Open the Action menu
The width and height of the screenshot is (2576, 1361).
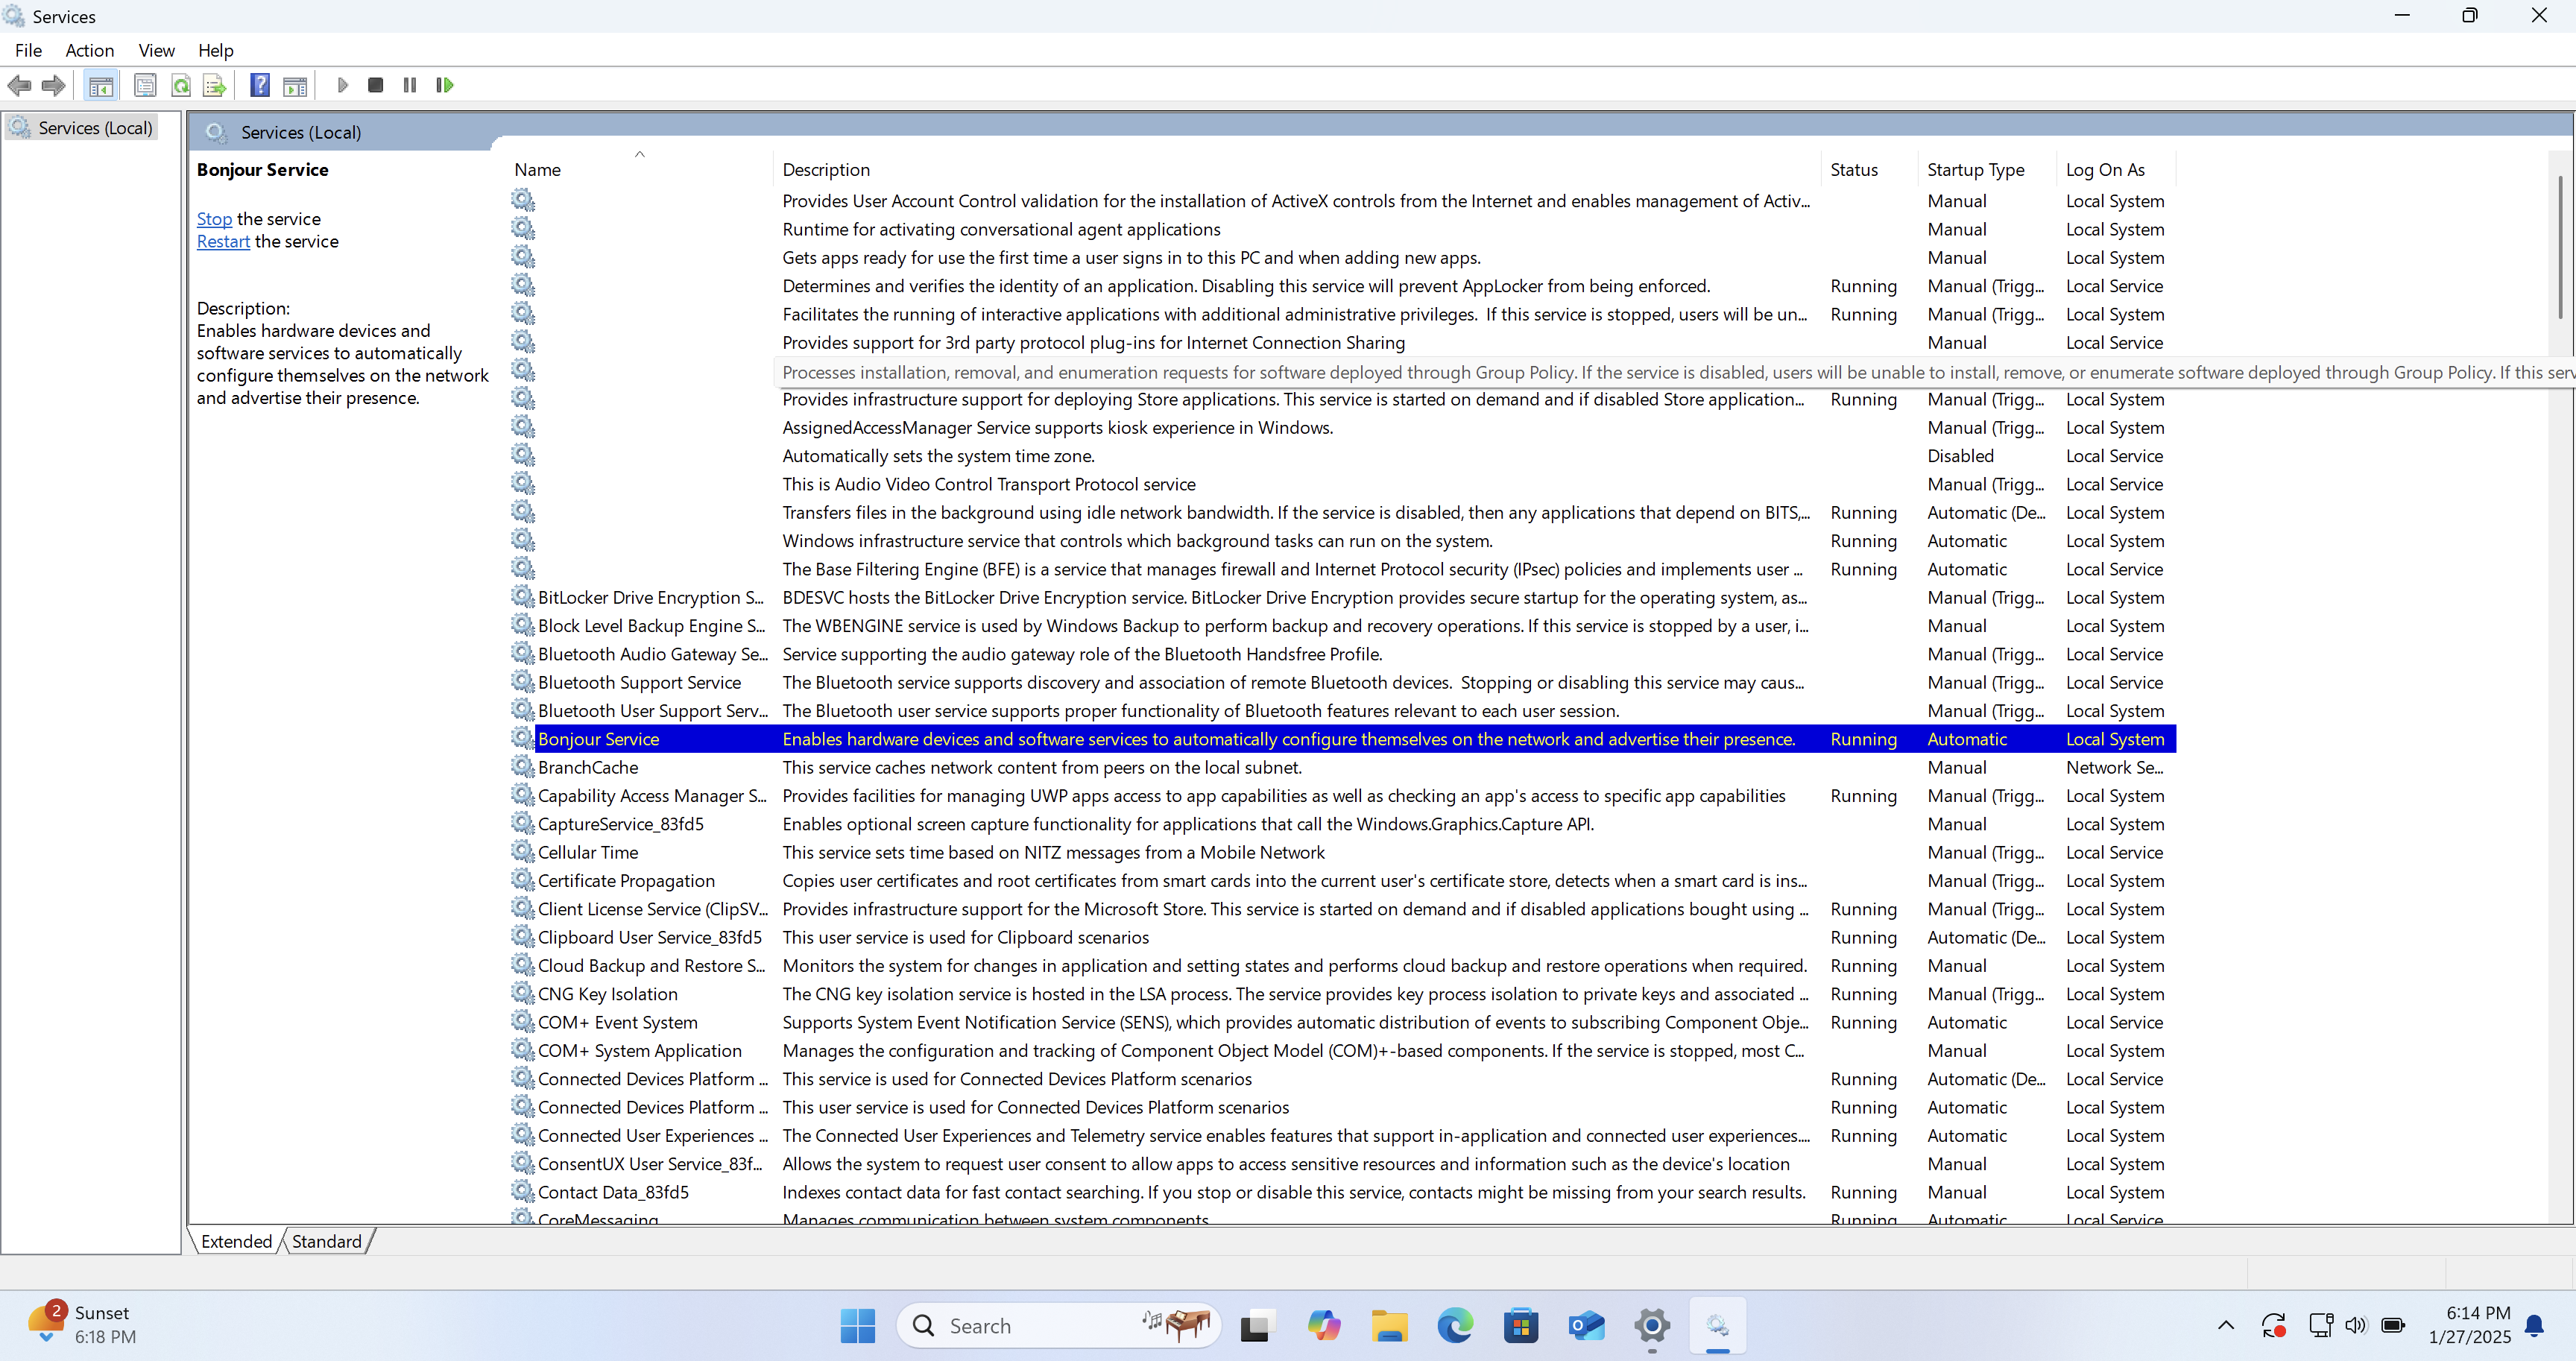[x=89, y=50]
